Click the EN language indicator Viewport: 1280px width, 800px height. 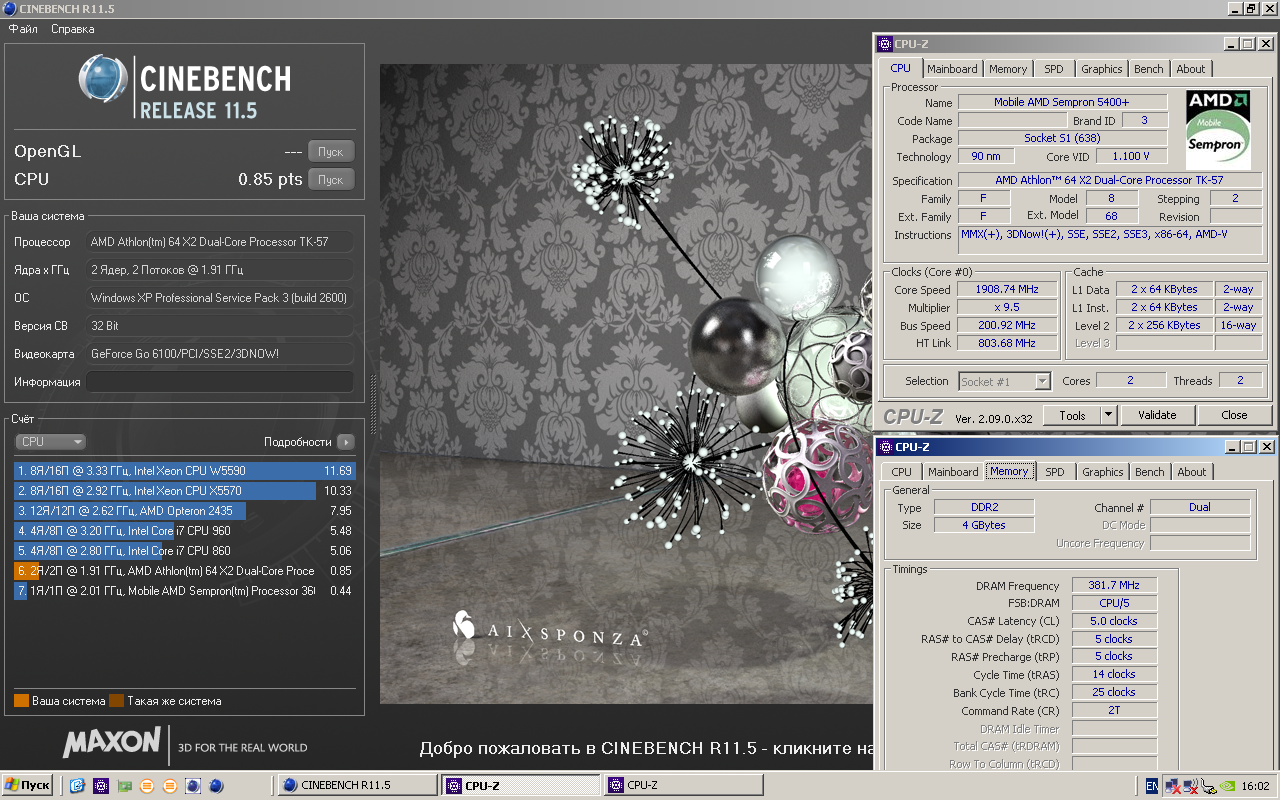[x=1151, y=787]
